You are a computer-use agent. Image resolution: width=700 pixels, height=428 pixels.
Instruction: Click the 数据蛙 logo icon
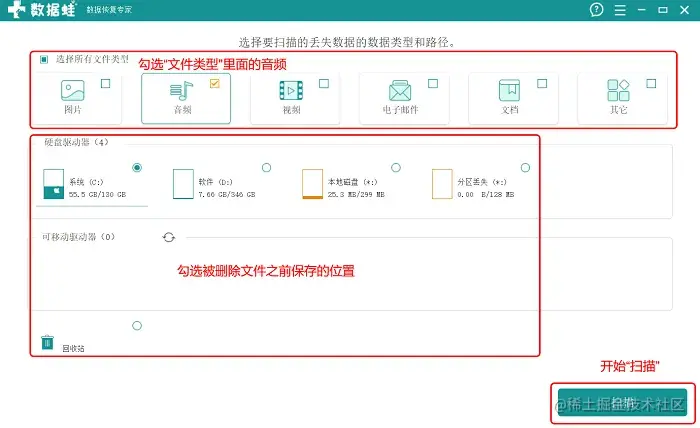(x=17, y=9)
